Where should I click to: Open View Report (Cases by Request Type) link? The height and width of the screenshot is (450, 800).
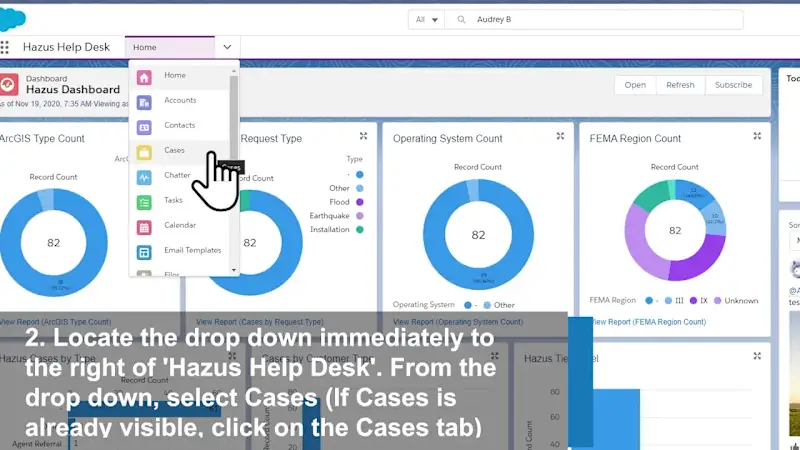(x=260, y=322)
